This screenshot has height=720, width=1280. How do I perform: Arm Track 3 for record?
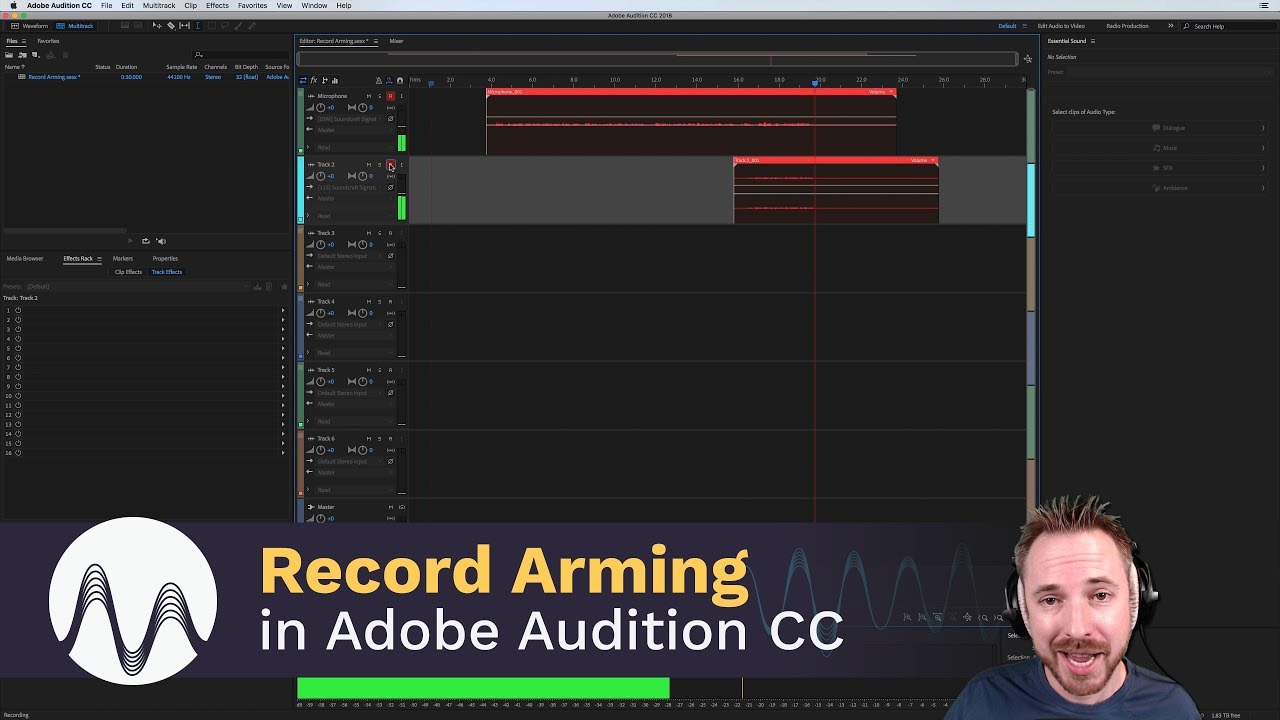390,233
